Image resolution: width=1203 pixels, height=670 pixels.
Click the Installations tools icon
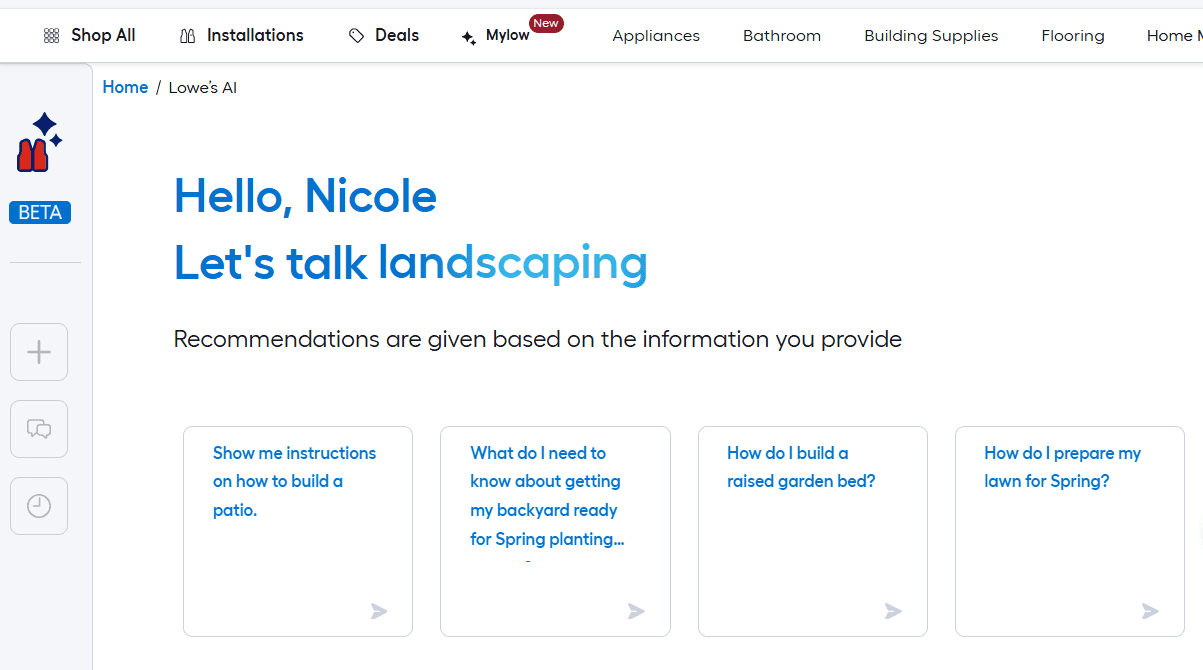coord(187,36)
